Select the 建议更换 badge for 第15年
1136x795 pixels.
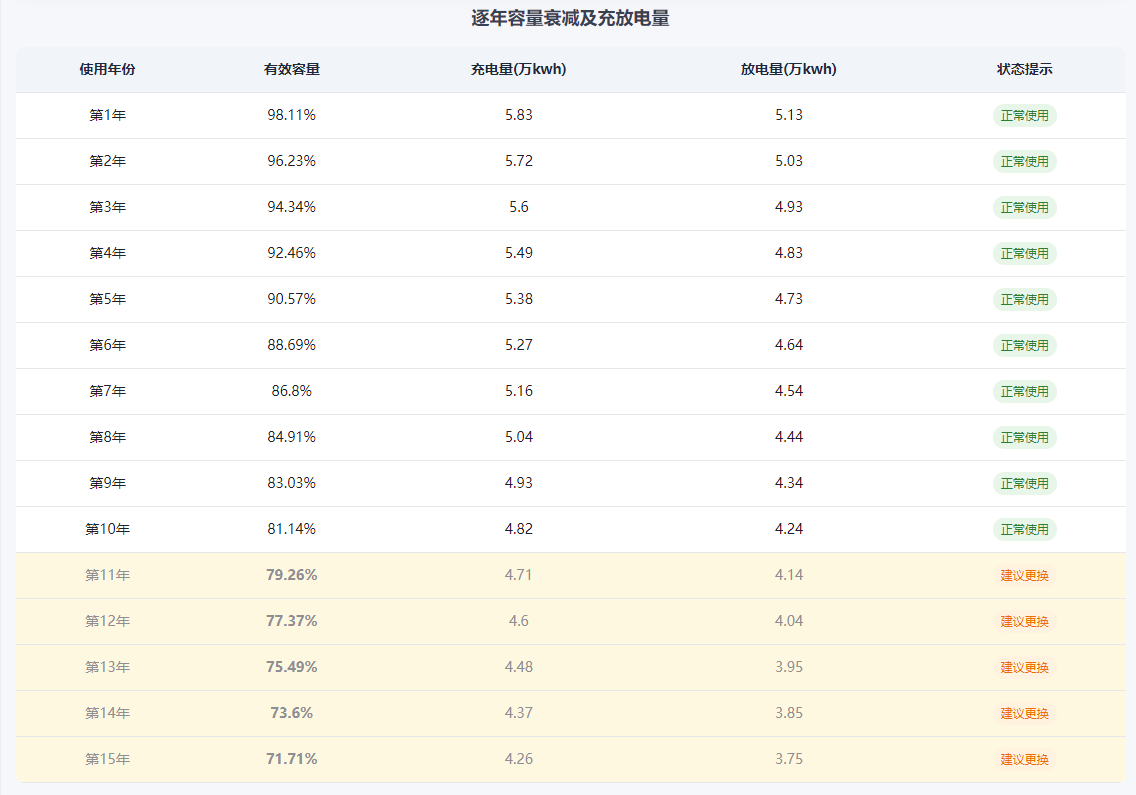tap(1024, 760)
